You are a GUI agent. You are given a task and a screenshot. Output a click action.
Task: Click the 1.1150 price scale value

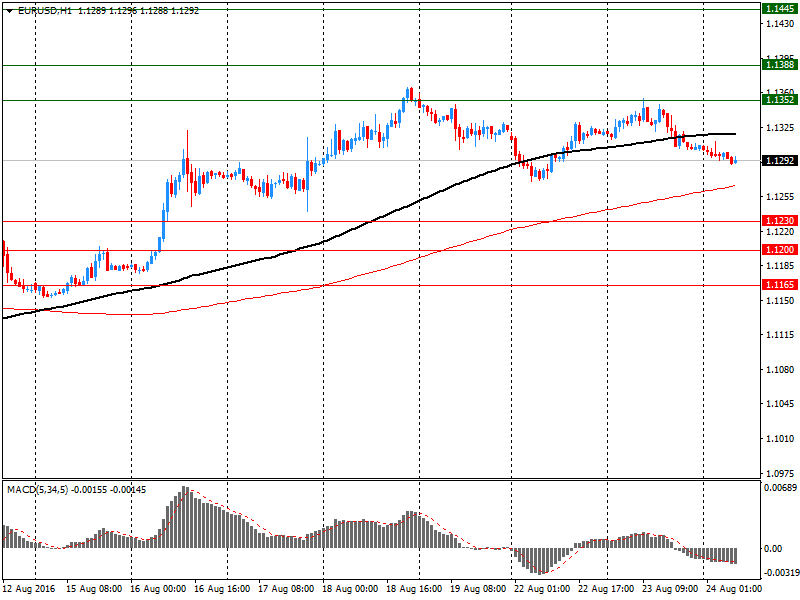point(780,301)
